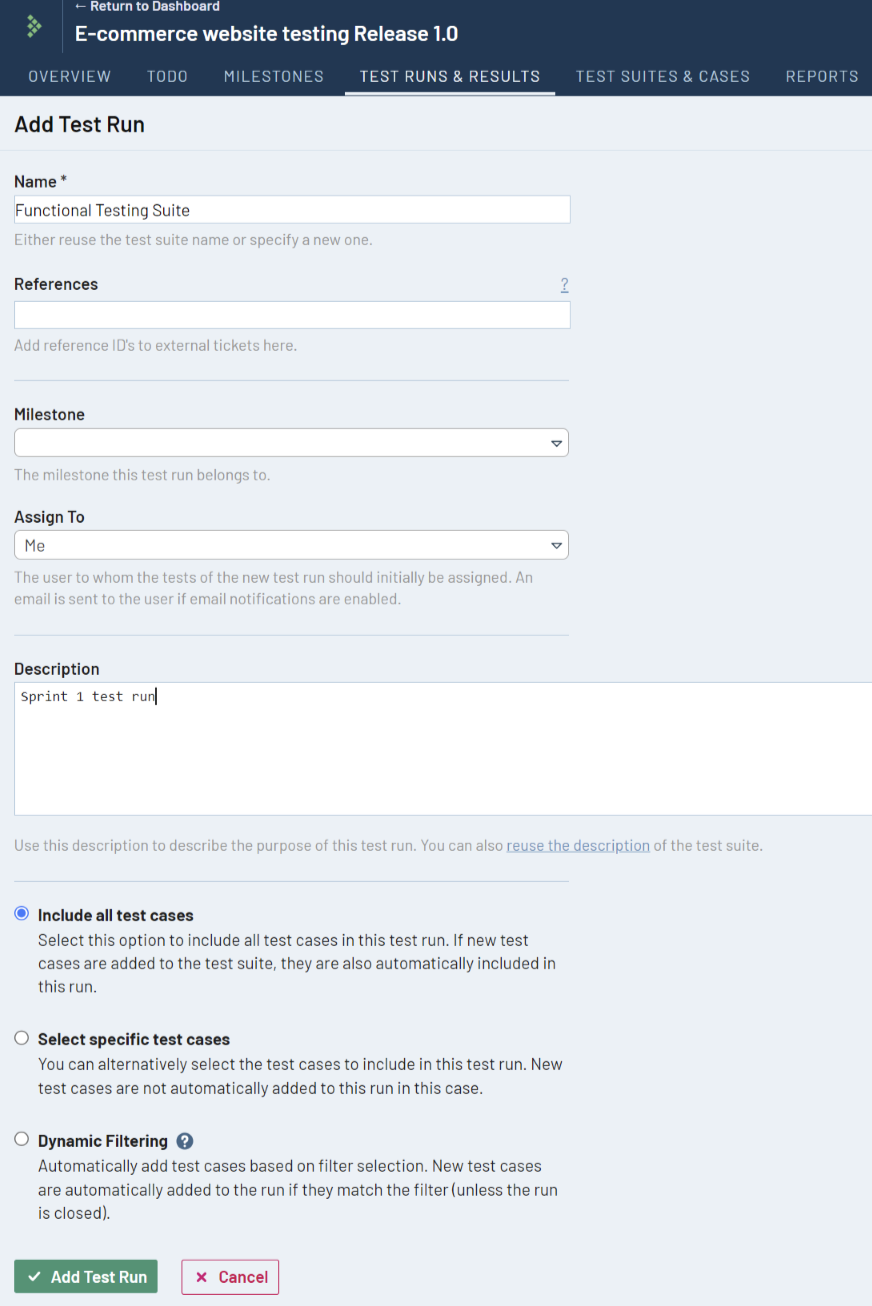Click inside the Name input field
This screenshot has width=872, height=1306.
click(291, 210)
